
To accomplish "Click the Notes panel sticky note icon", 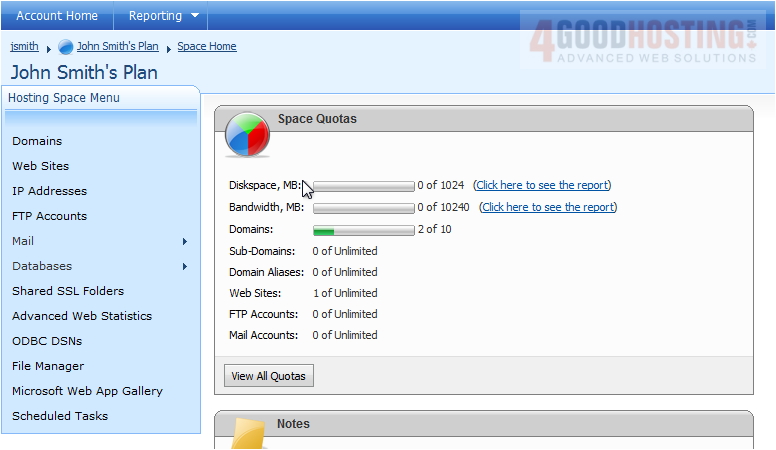I will pyautogui.click(x=249, y=434).
